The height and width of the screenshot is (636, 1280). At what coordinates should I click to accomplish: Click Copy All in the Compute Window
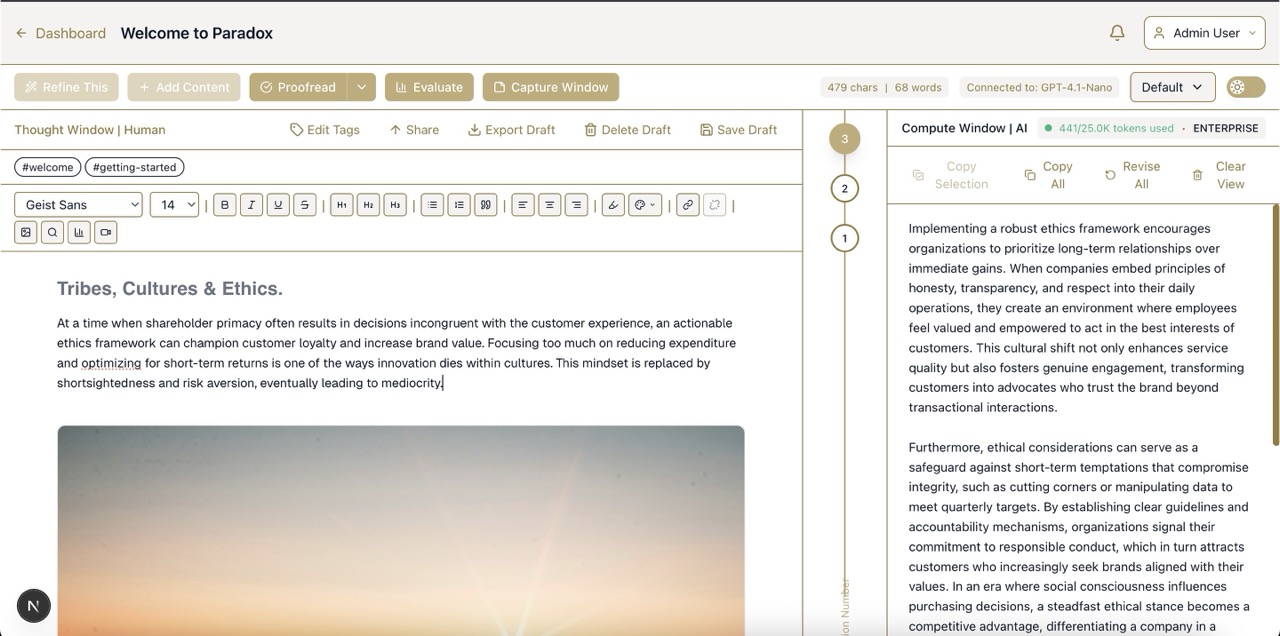(x=1048, y=175)
